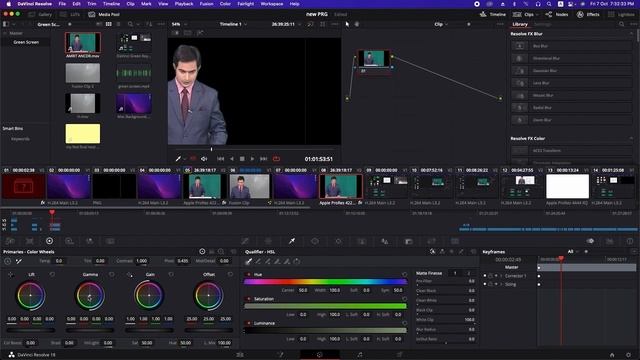Viewport: 640px width, 360px height.
Task: Open the Camera Raw palette icon
Action: click(x=10, y=241)
